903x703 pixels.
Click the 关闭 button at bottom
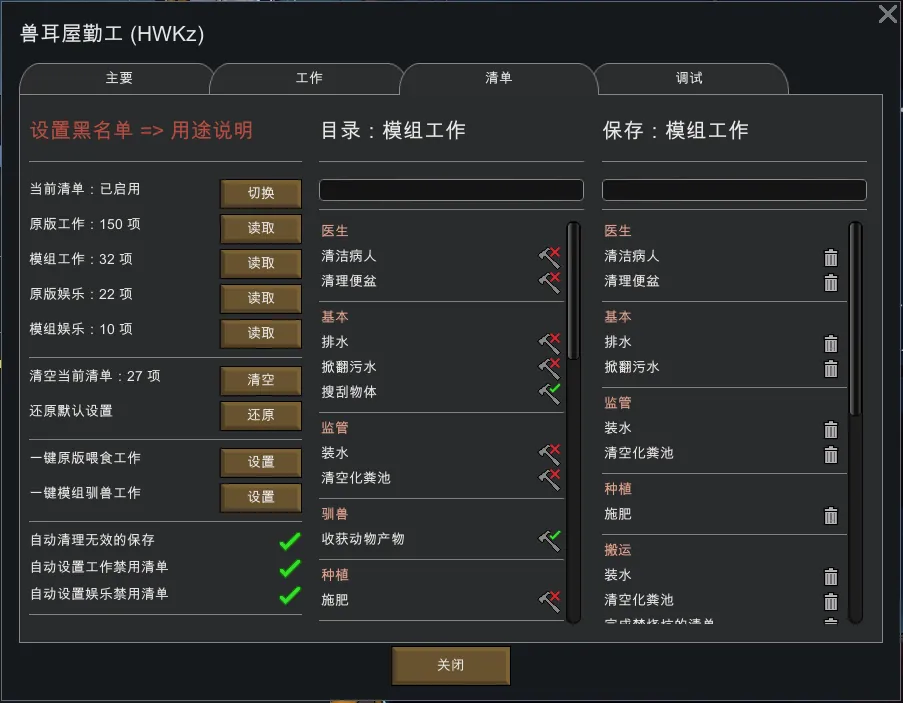(451, 665)
